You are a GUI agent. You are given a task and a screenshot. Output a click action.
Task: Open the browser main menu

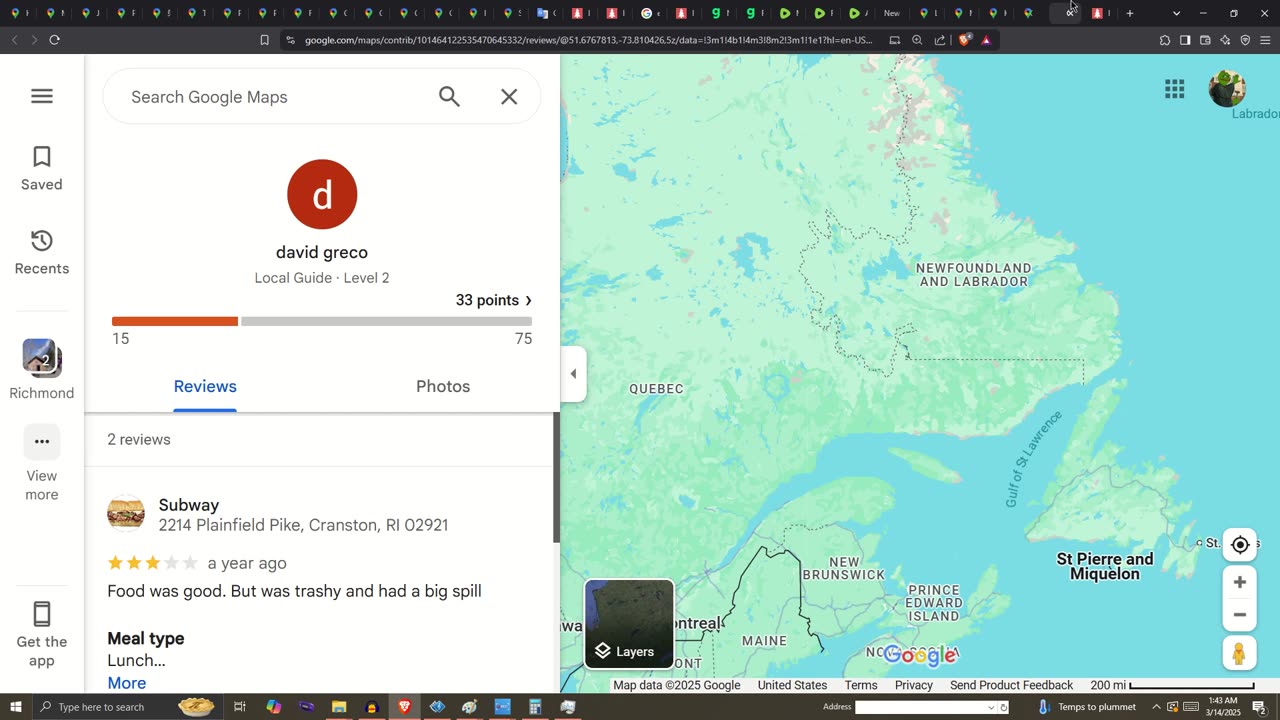[x=1265, y=40]
